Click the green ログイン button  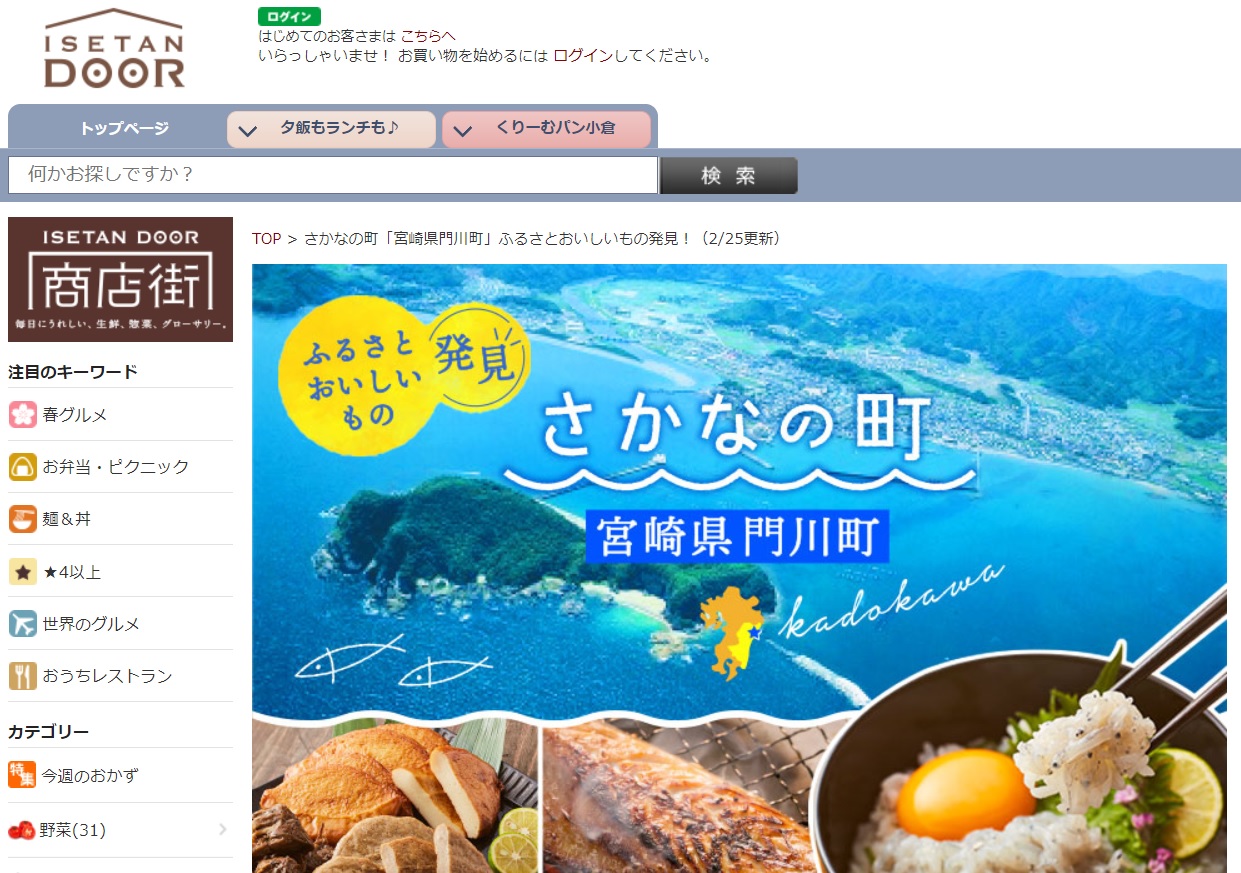tap(289, 16)
